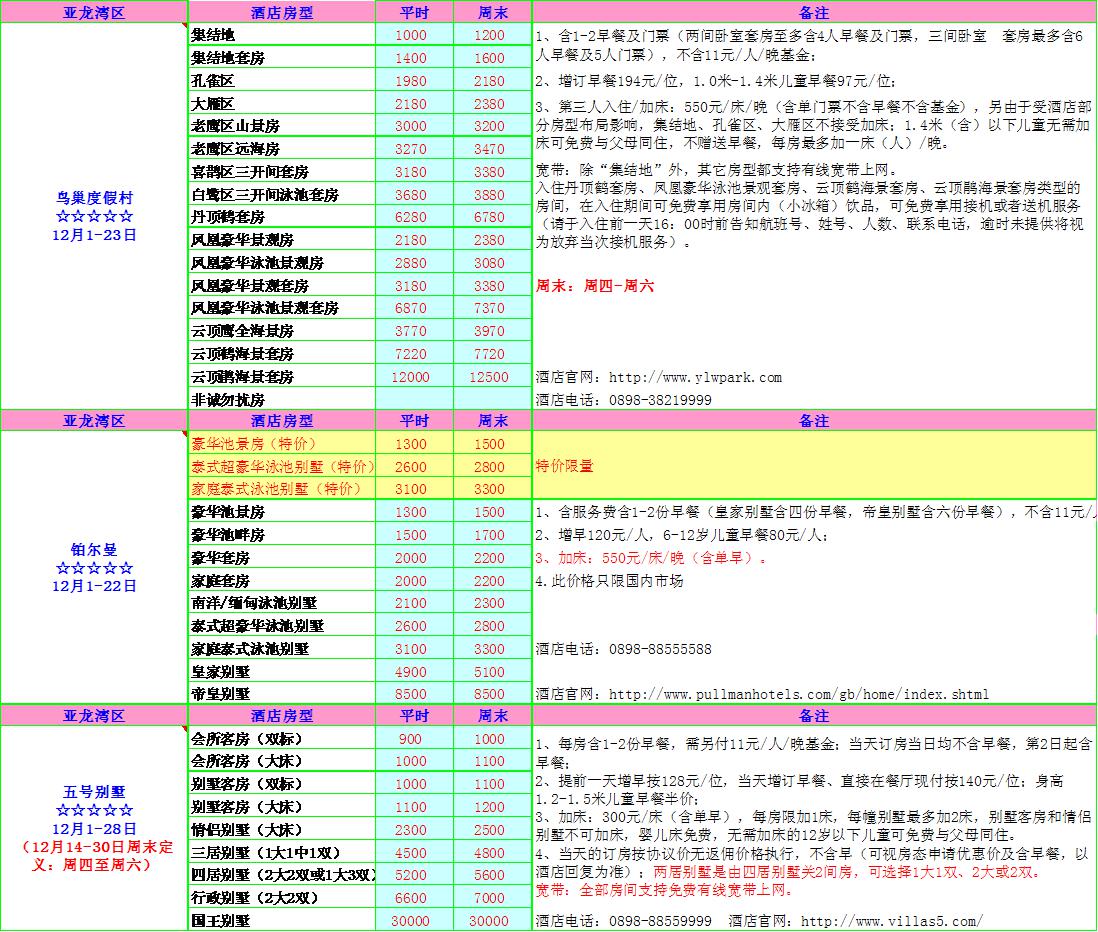Open the pullmanhotels.com official website link
The image size is (1098, 932).
(x=798, y=694)
